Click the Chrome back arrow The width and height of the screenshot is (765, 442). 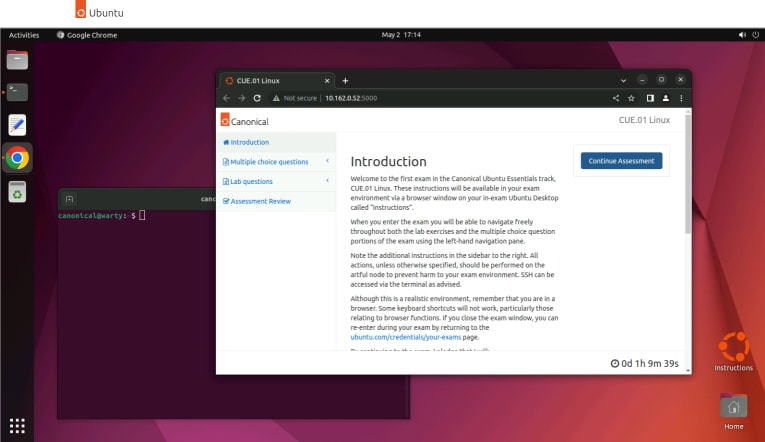226,98
